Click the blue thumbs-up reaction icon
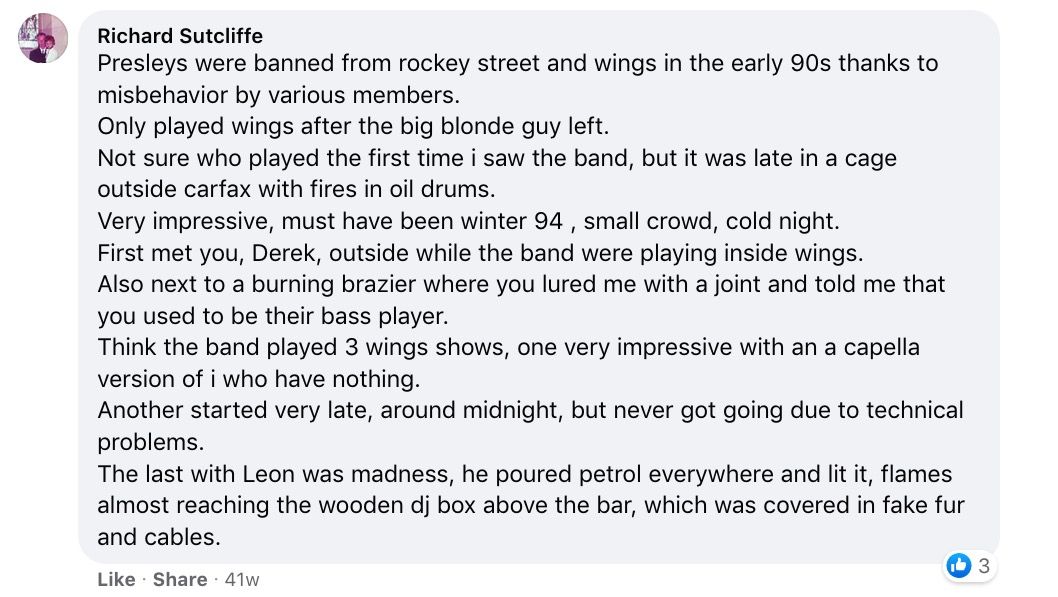This screenshot has height=597, width=1058. click(x=958, y=566)
